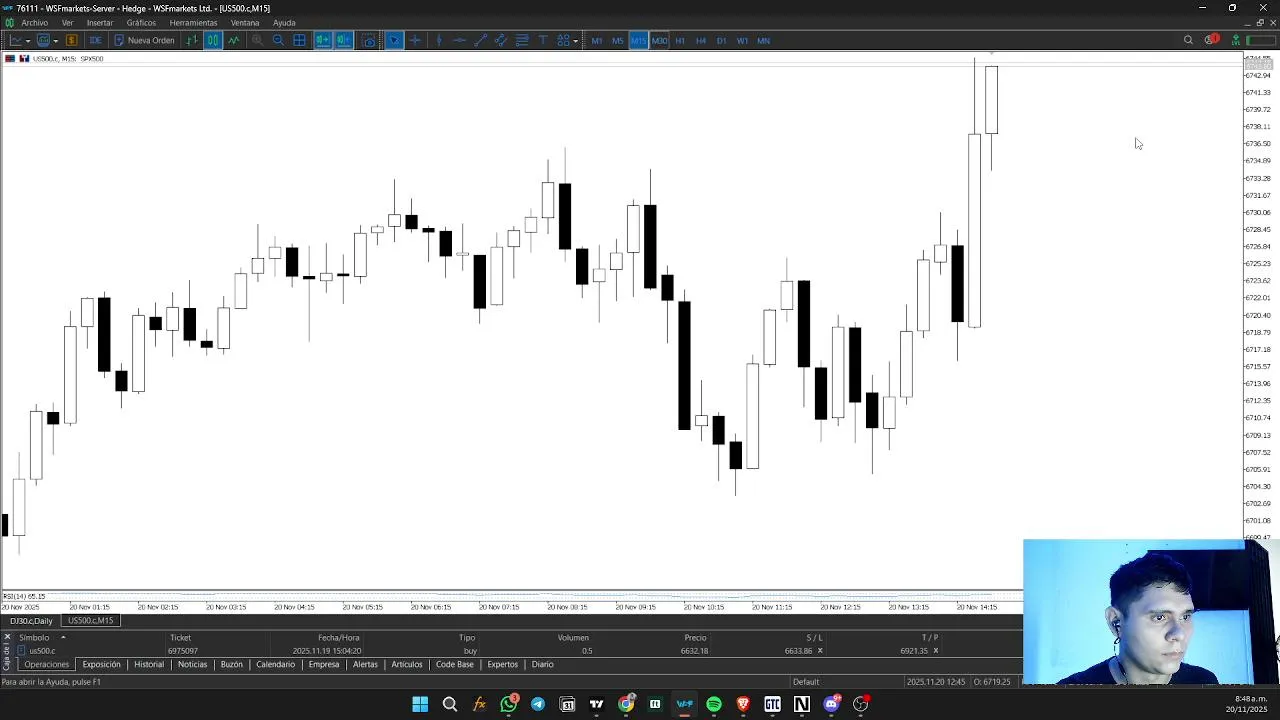Open the Exposición tab
1280x720 pixels.
pyautogui.click(x=101, y=664)
